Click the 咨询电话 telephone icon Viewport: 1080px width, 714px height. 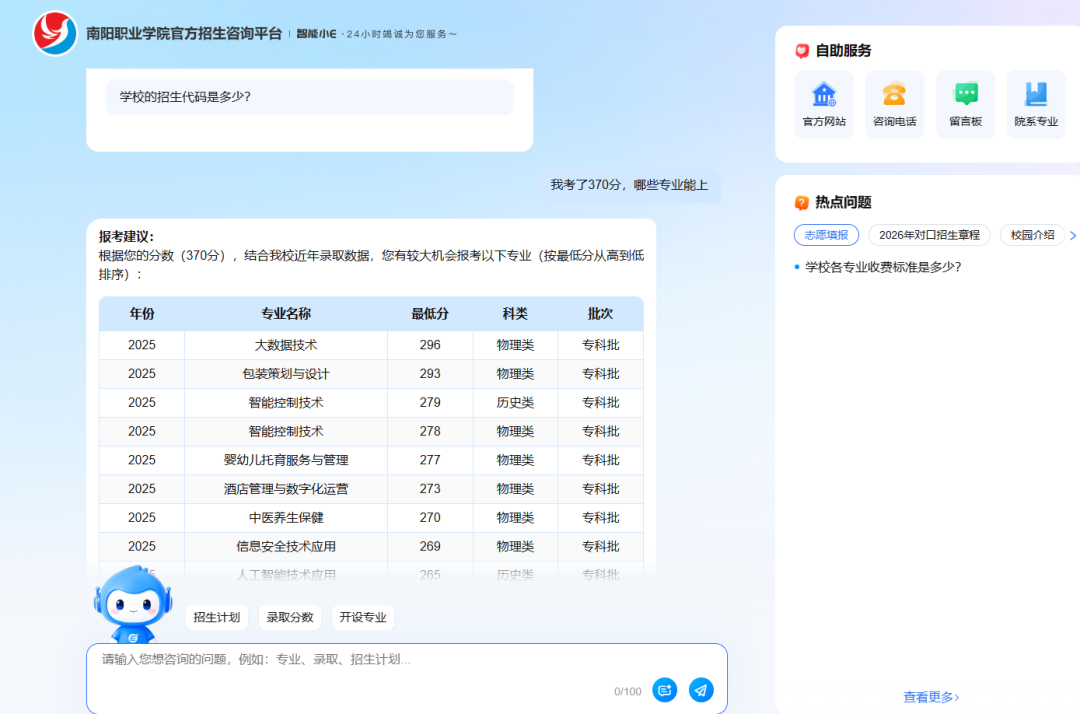[894, 95]
